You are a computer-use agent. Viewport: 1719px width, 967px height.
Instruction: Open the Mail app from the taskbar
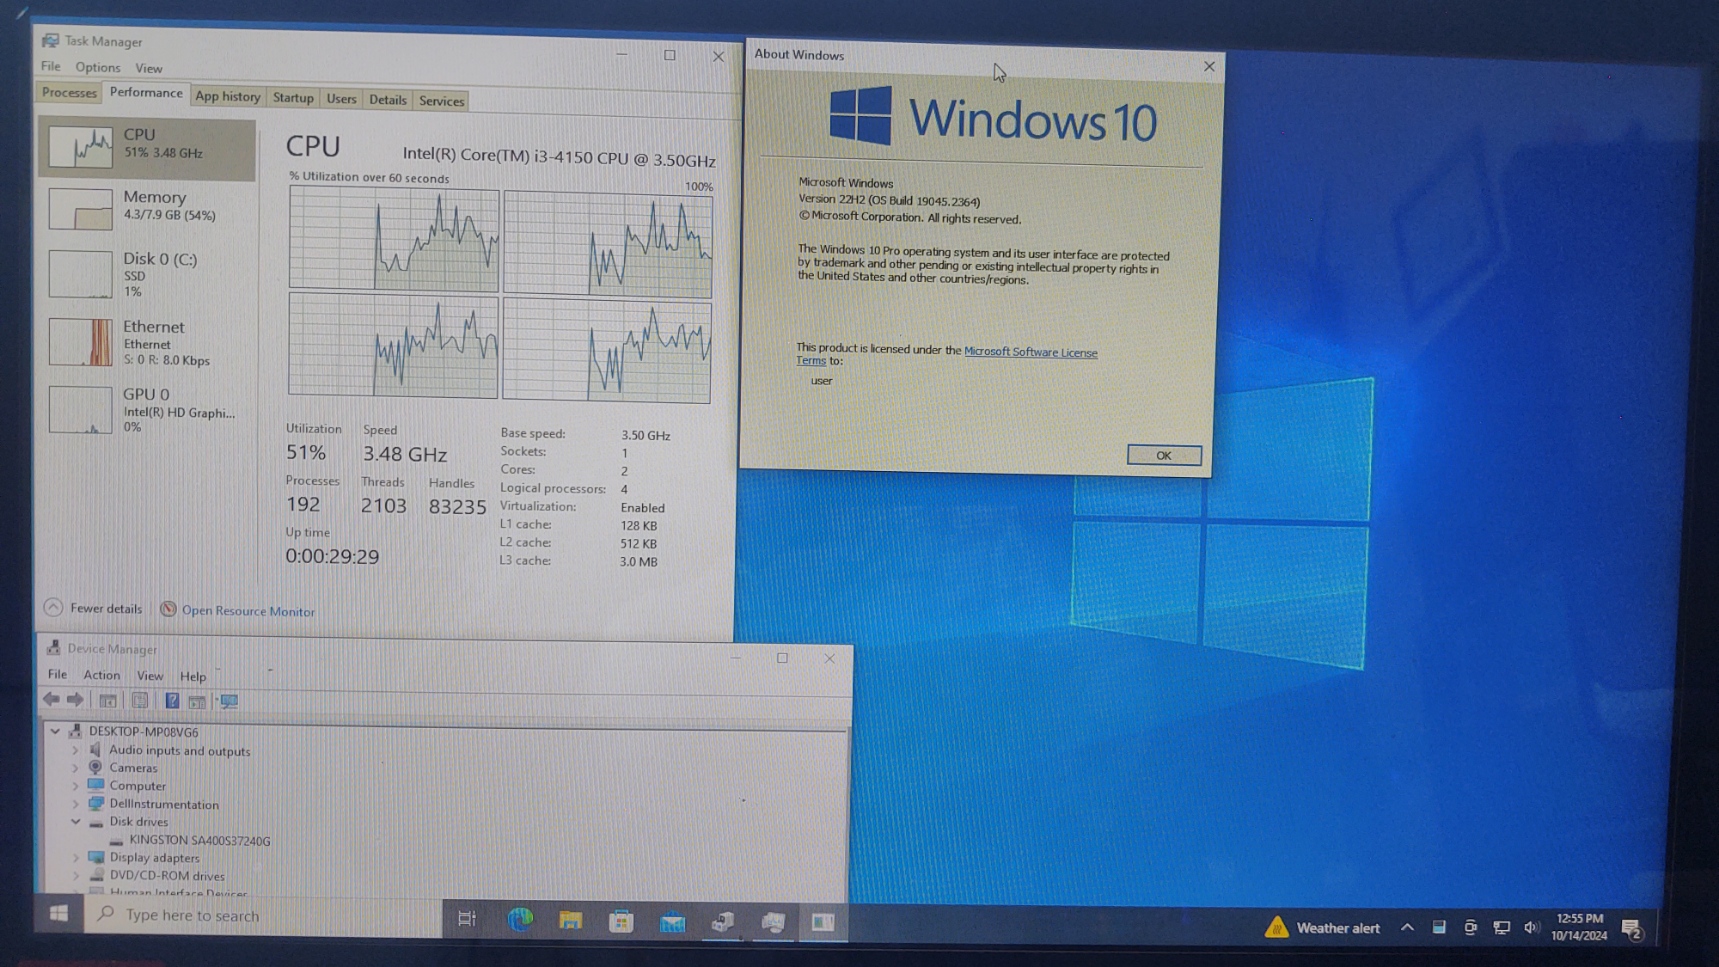click(672, 922)
